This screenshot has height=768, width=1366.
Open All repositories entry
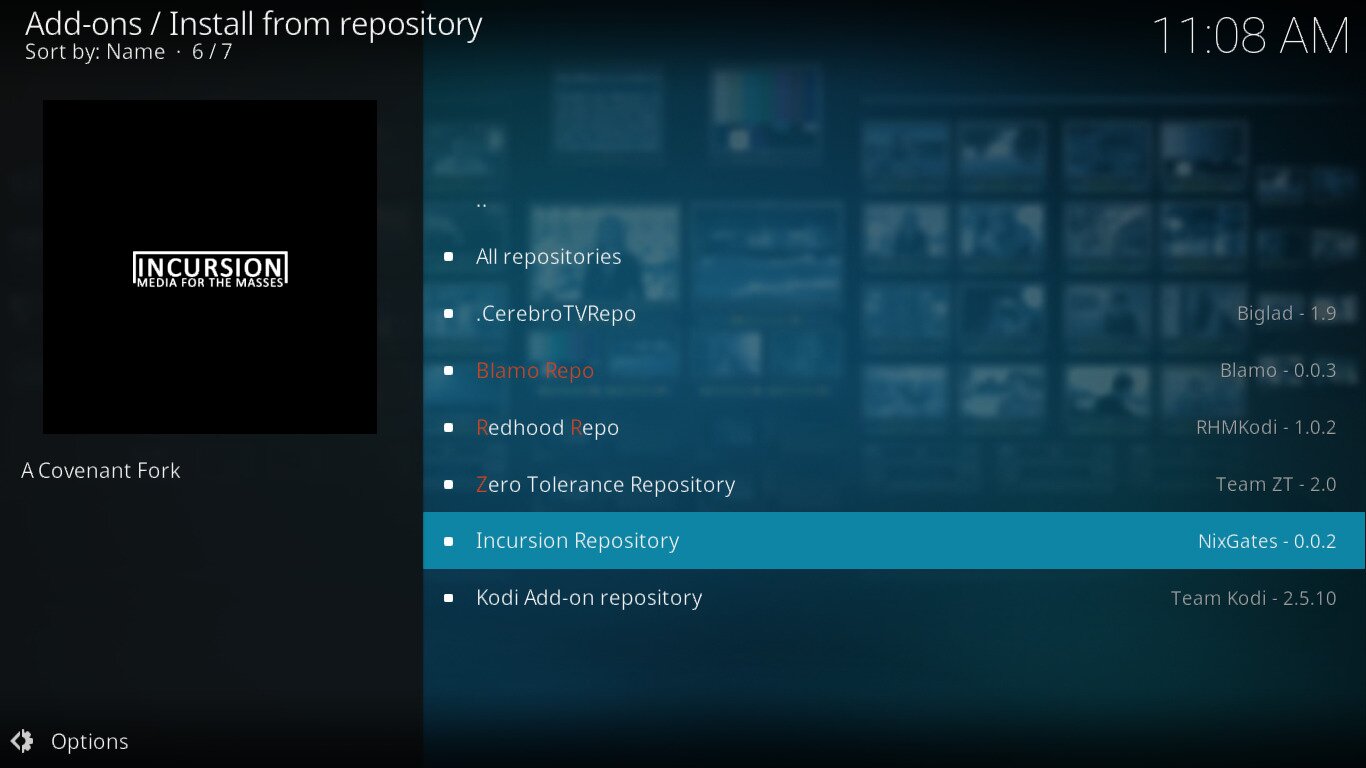pyautogui.click(x=894, y=257)
